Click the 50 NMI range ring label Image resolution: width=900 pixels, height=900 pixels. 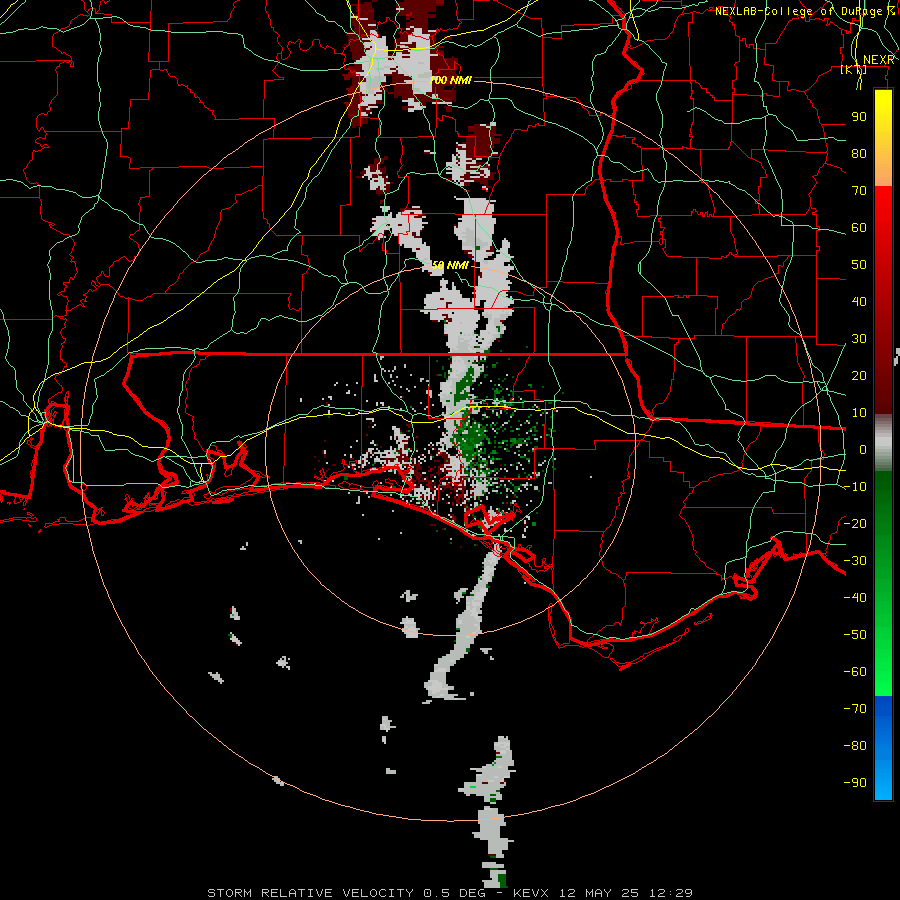(x=451, y=265)
